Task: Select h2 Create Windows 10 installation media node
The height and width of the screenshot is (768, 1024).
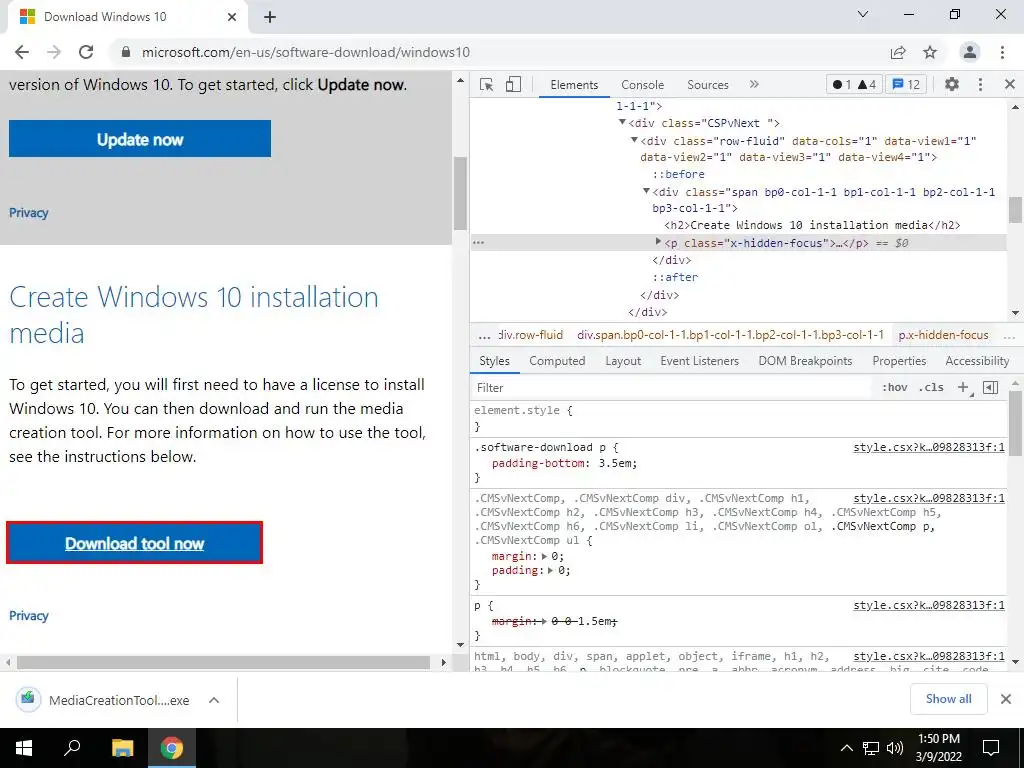Action: [812, 225]
